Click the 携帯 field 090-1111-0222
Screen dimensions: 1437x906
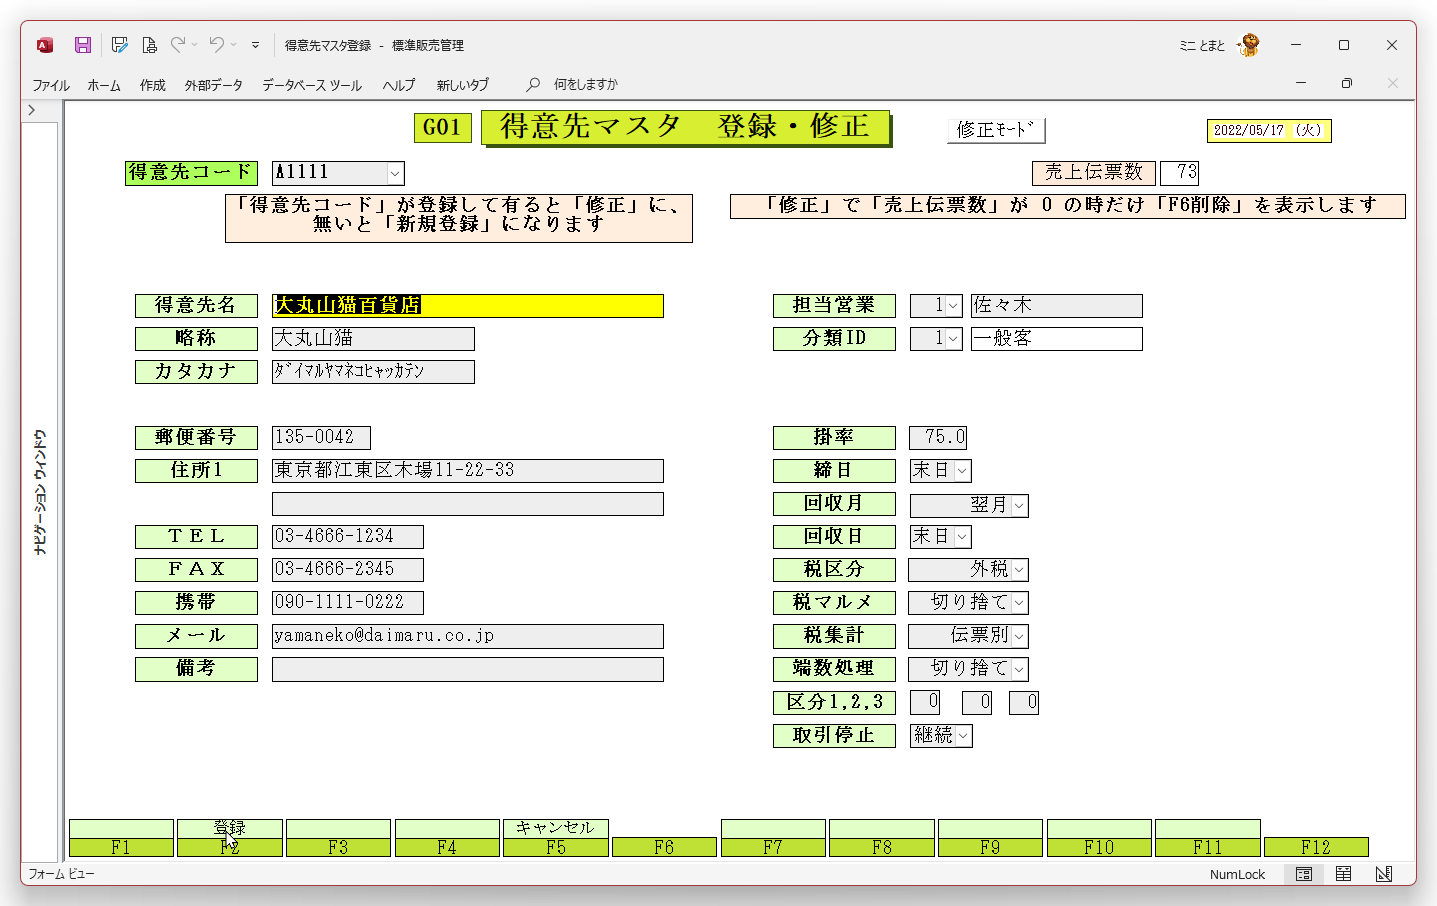click(x=348, y=603)
